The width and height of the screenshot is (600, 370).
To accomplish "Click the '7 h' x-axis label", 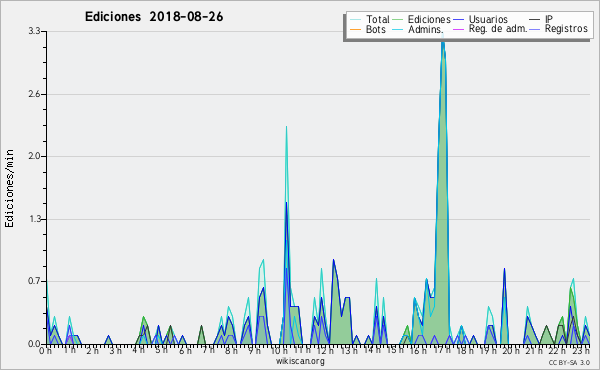I will pyautogui.click(x=208, y=350).
